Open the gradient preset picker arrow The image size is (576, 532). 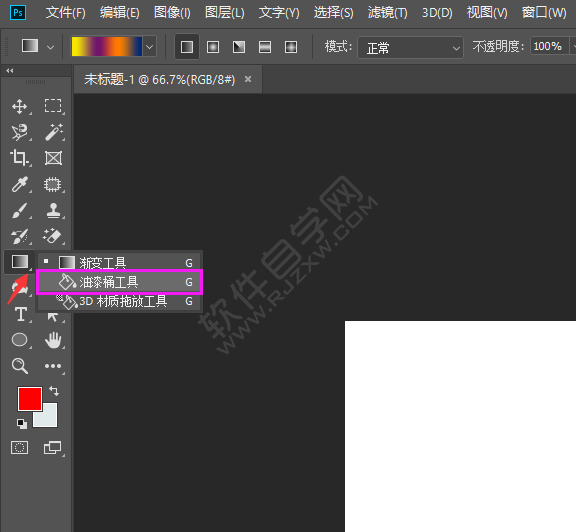[150, 47]
